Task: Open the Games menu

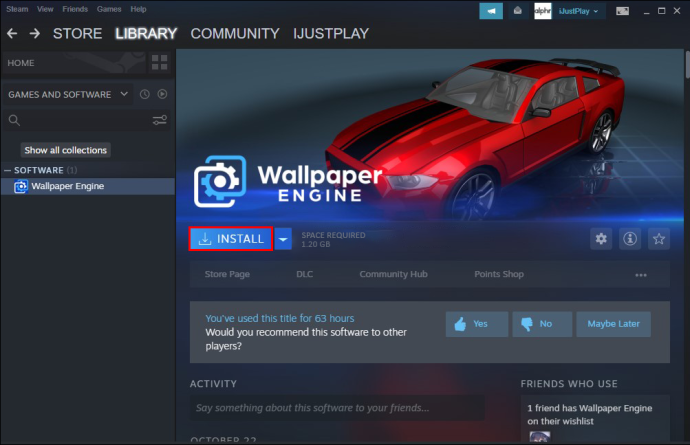Action: point(109,9)
